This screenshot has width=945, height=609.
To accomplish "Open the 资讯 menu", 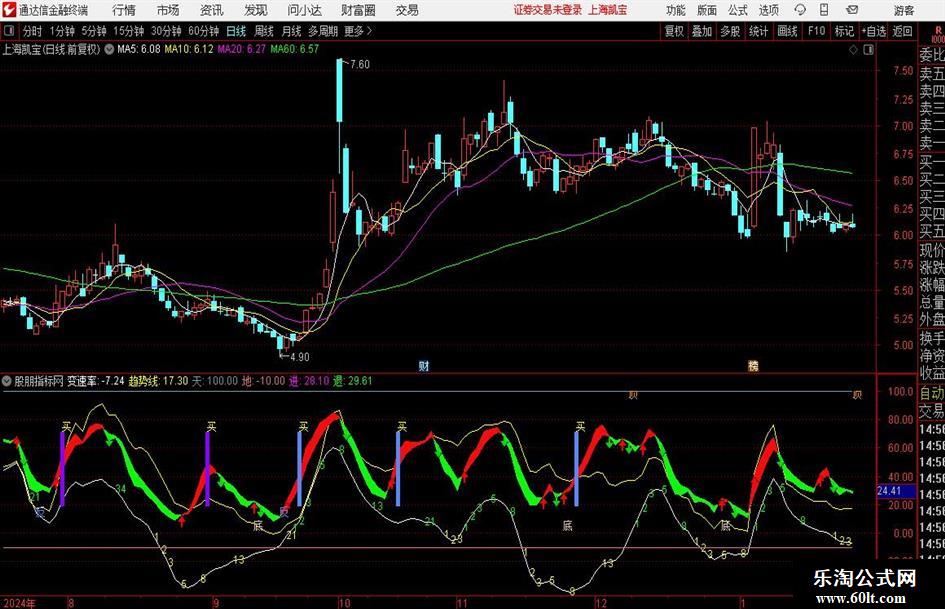I will [212, 10].
